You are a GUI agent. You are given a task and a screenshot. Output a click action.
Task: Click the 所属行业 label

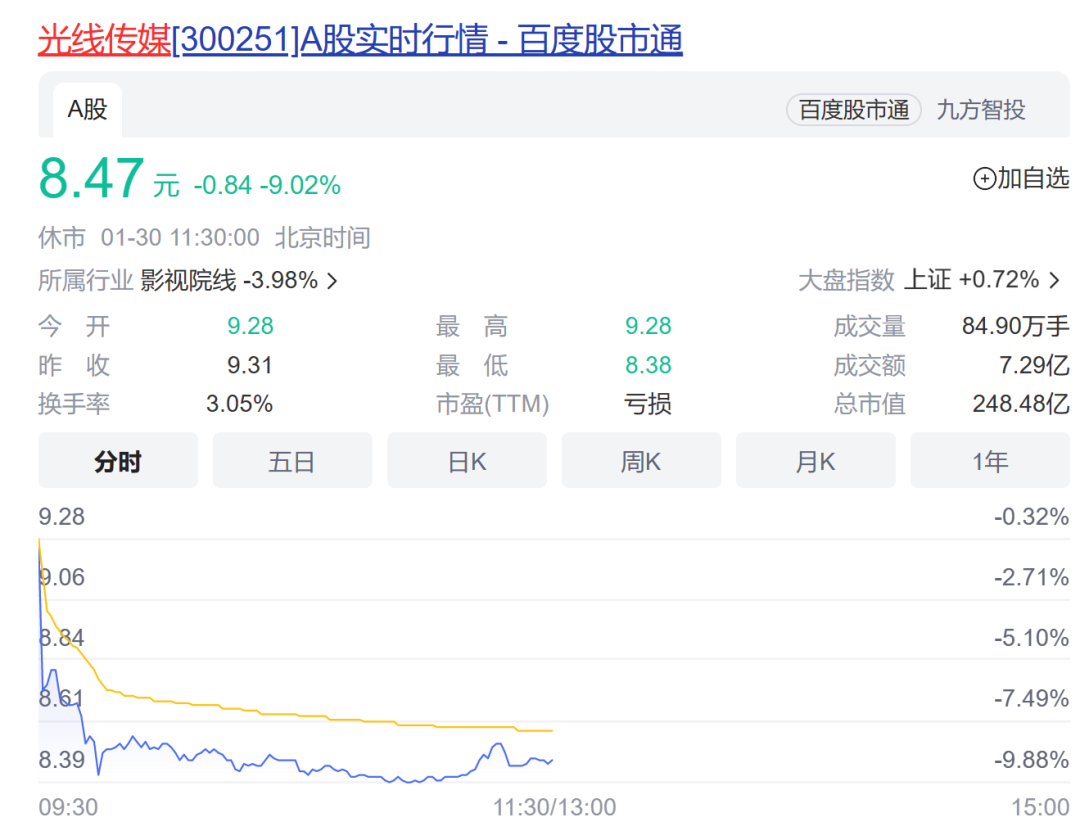click(85, 280)
